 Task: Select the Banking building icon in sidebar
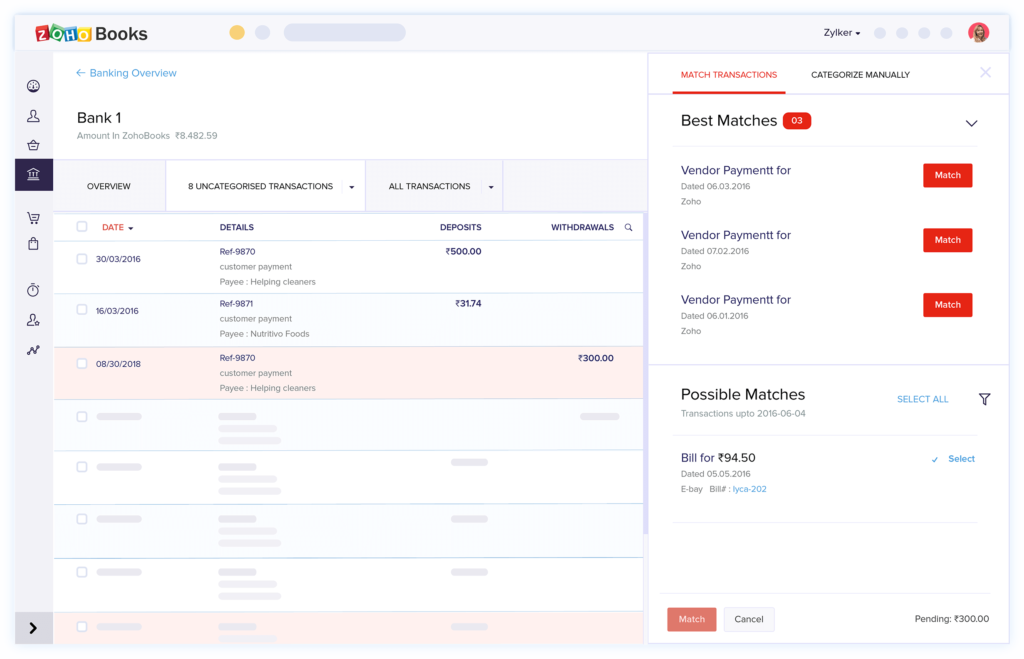coord(33,175)
